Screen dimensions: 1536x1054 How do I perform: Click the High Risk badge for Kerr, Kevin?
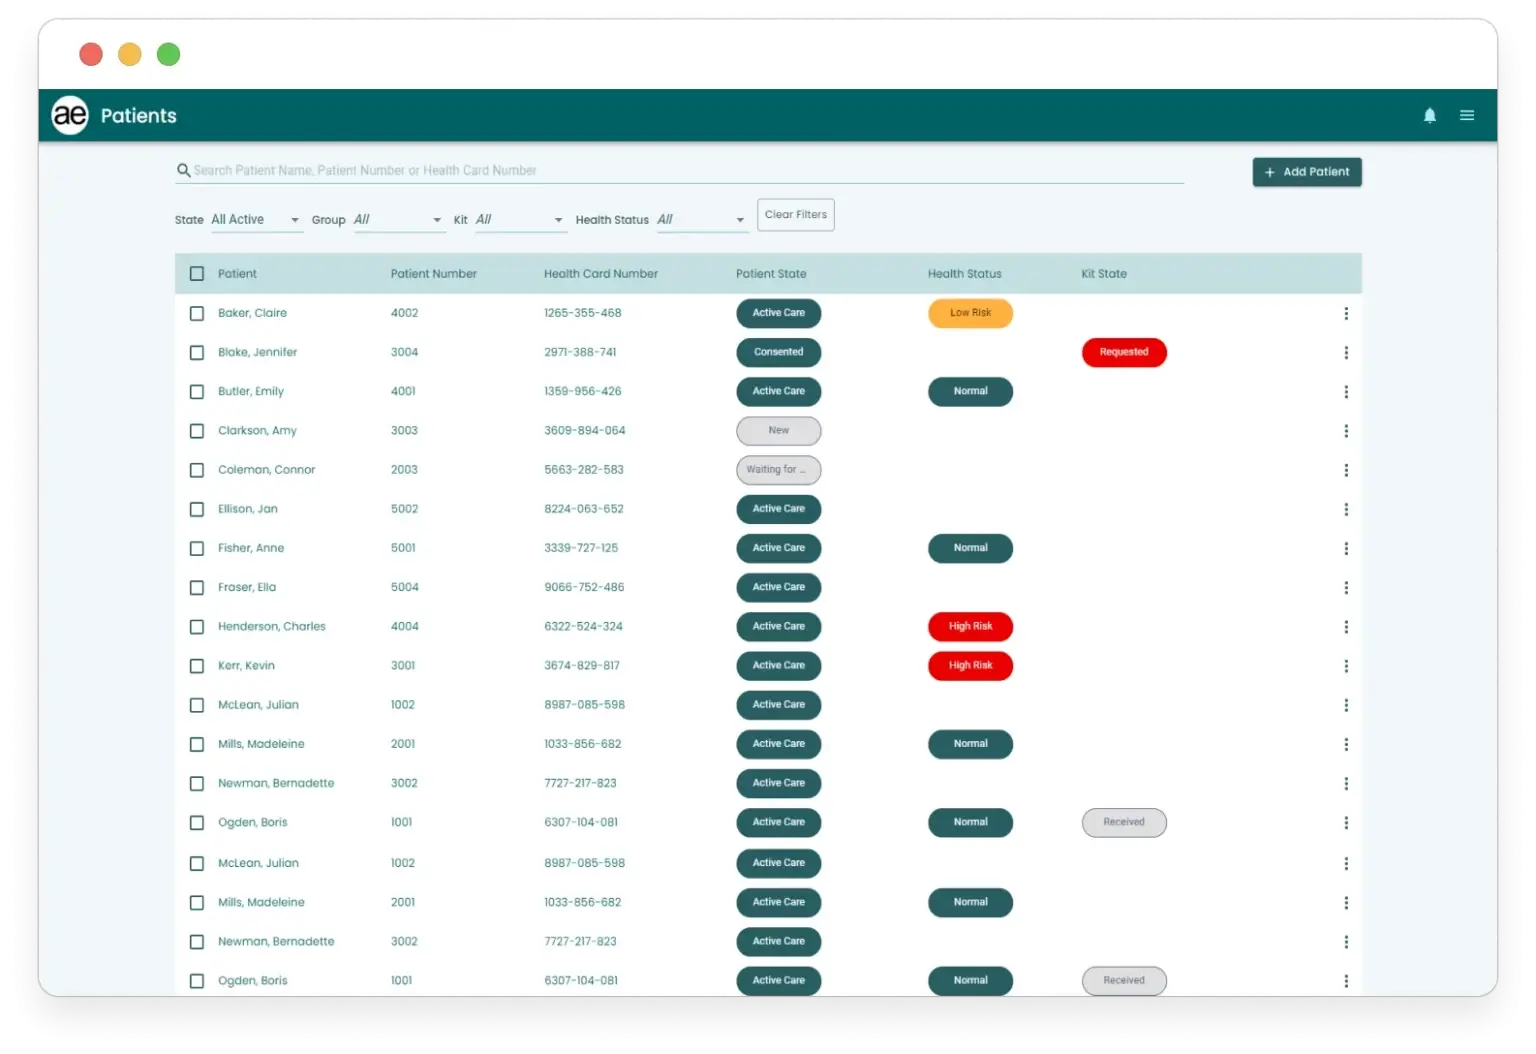[969, 665]
